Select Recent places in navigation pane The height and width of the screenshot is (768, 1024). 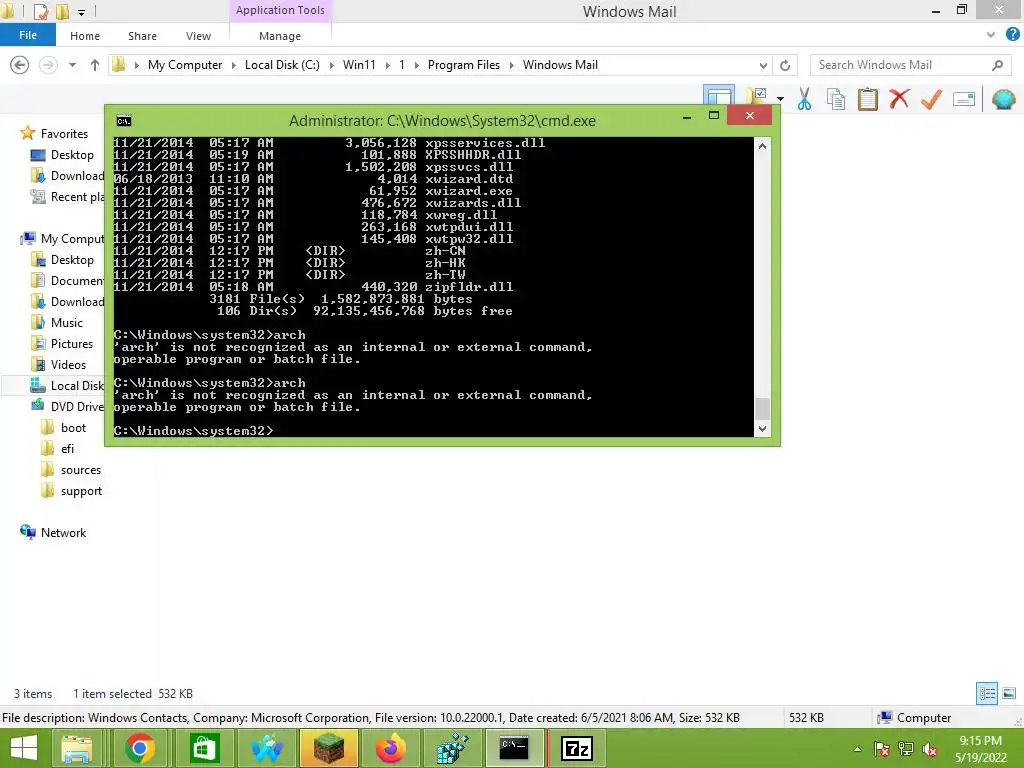tap(77, 197)
